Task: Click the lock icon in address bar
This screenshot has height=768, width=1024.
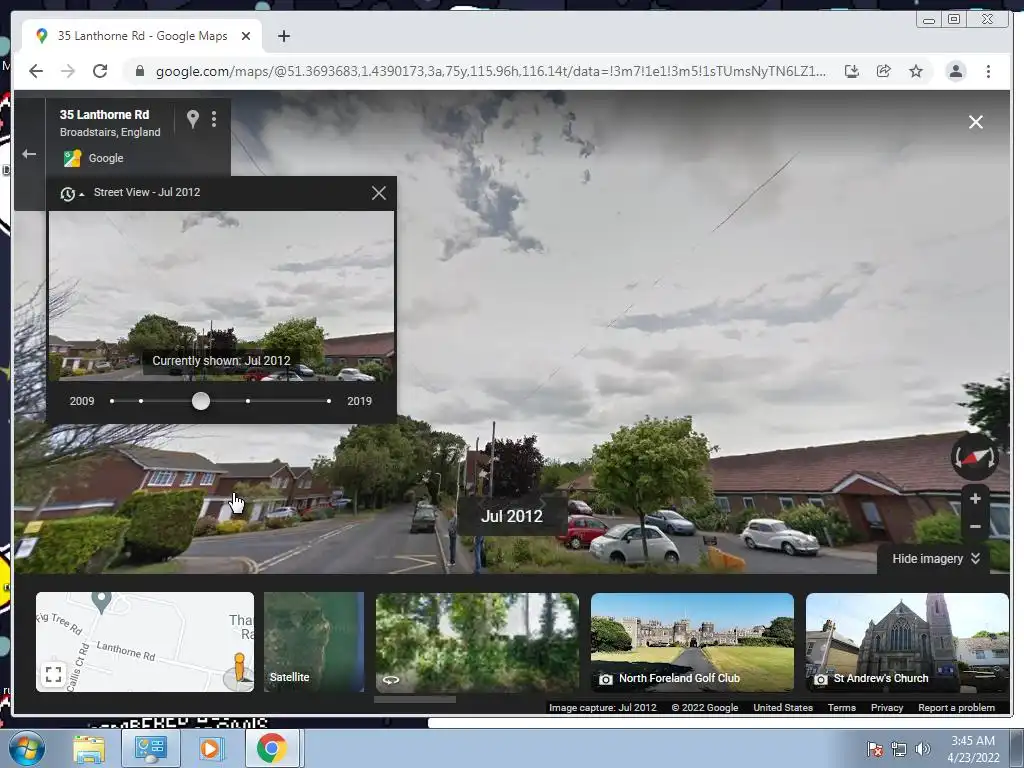Action: 139,71
